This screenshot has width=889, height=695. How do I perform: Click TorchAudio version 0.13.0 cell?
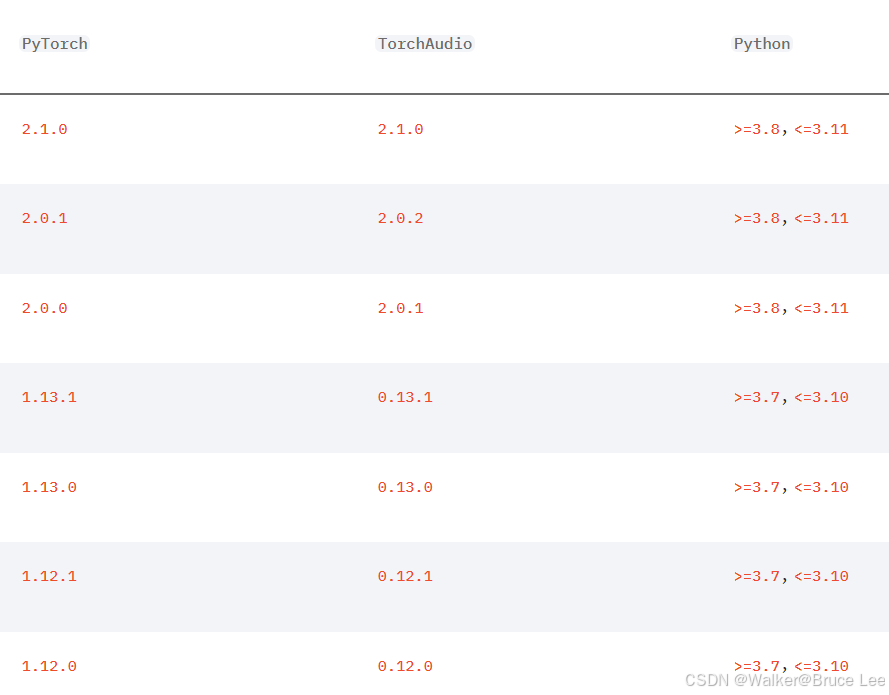point(405,488)
